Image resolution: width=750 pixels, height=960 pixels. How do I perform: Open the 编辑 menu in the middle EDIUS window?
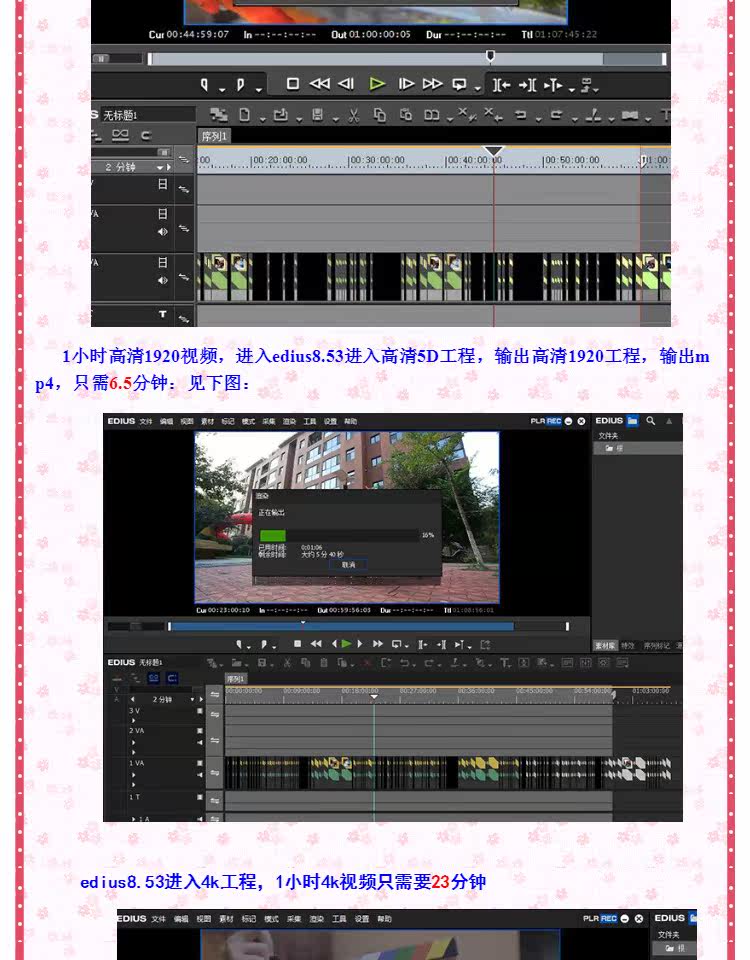167,421
